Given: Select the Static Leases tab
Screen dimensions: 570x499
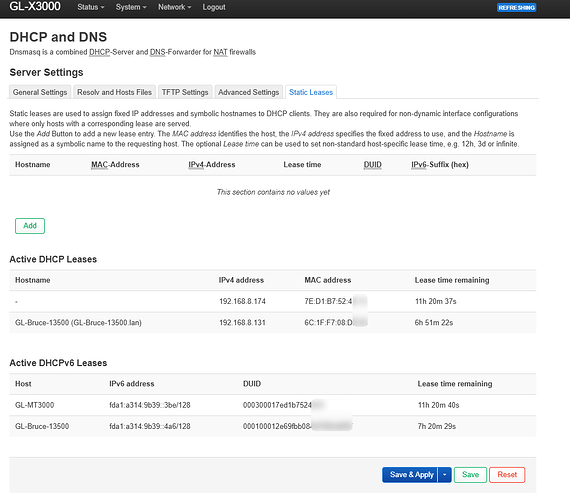Looking at the screenshot, I should [311, 92].
